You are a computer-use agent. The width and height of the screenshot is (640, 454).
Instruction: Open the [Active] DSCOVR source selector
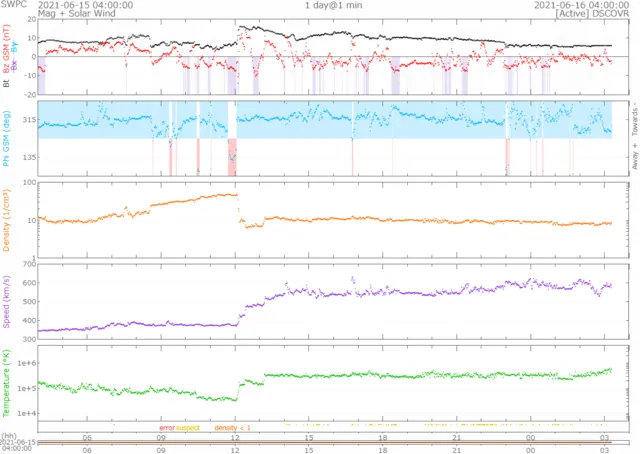590,14
